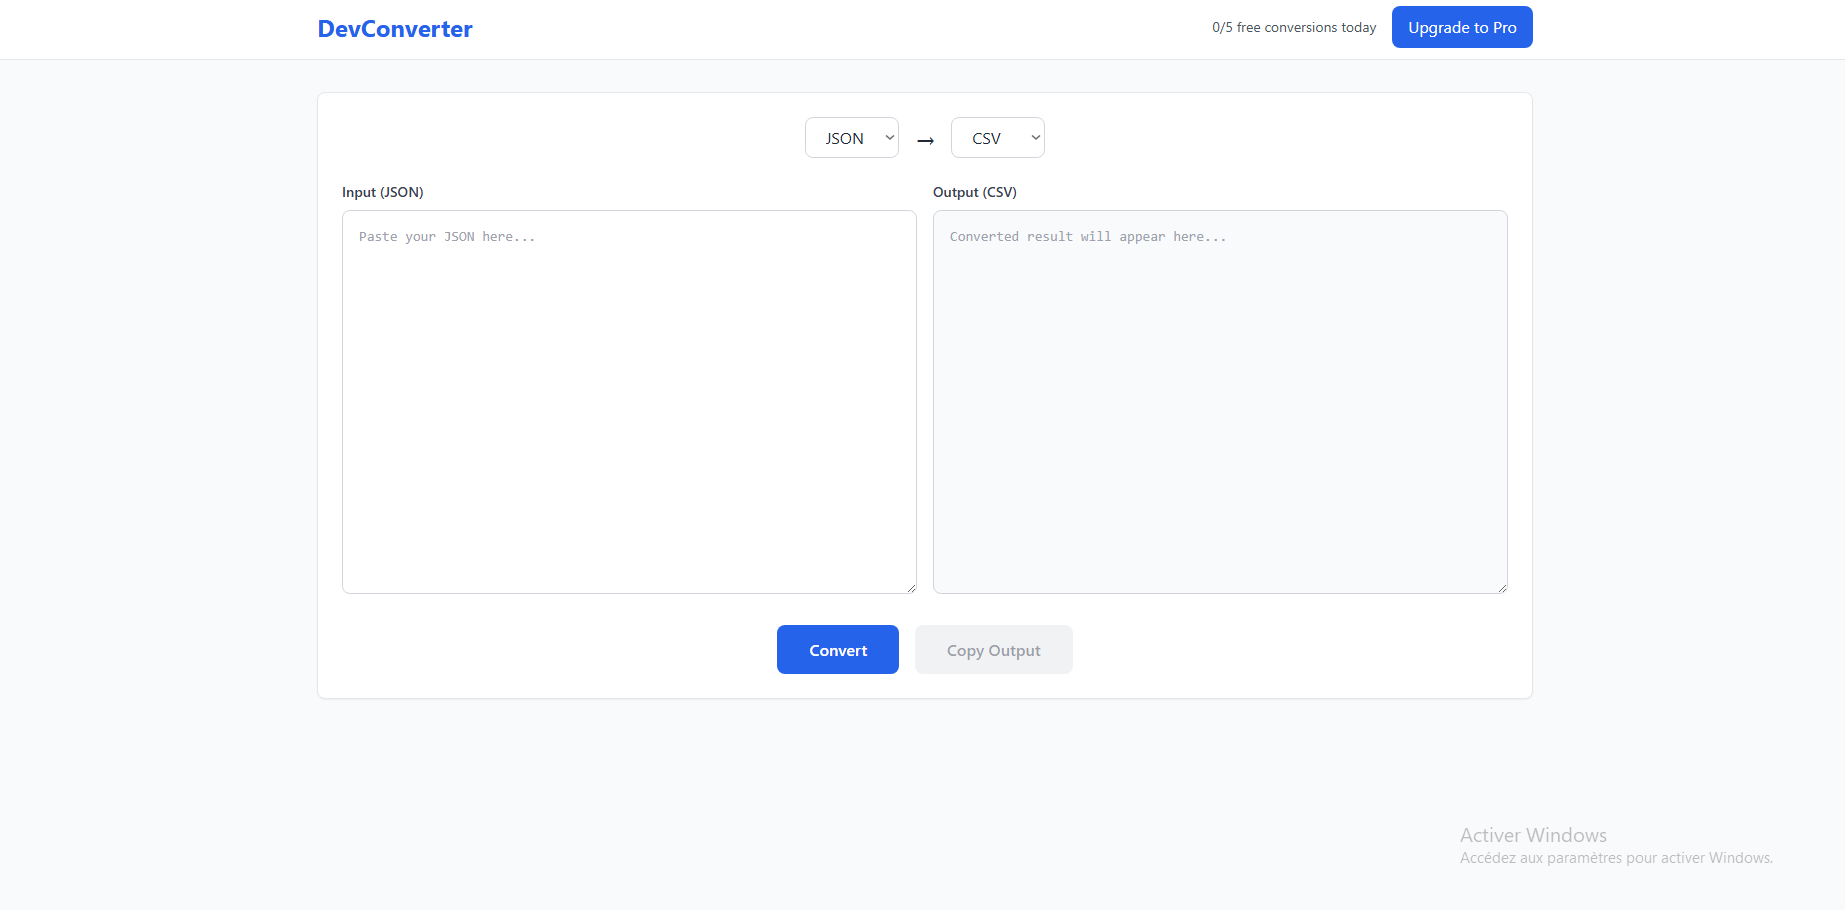Click the Activer Windows watermark text

[x=1533, y=834]
